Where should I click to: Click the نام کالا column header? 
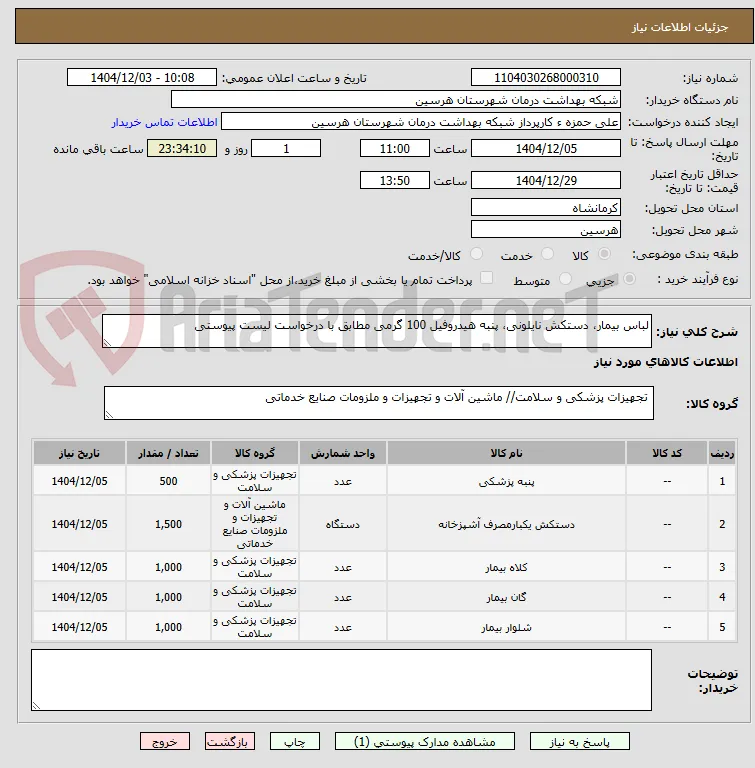506,453
